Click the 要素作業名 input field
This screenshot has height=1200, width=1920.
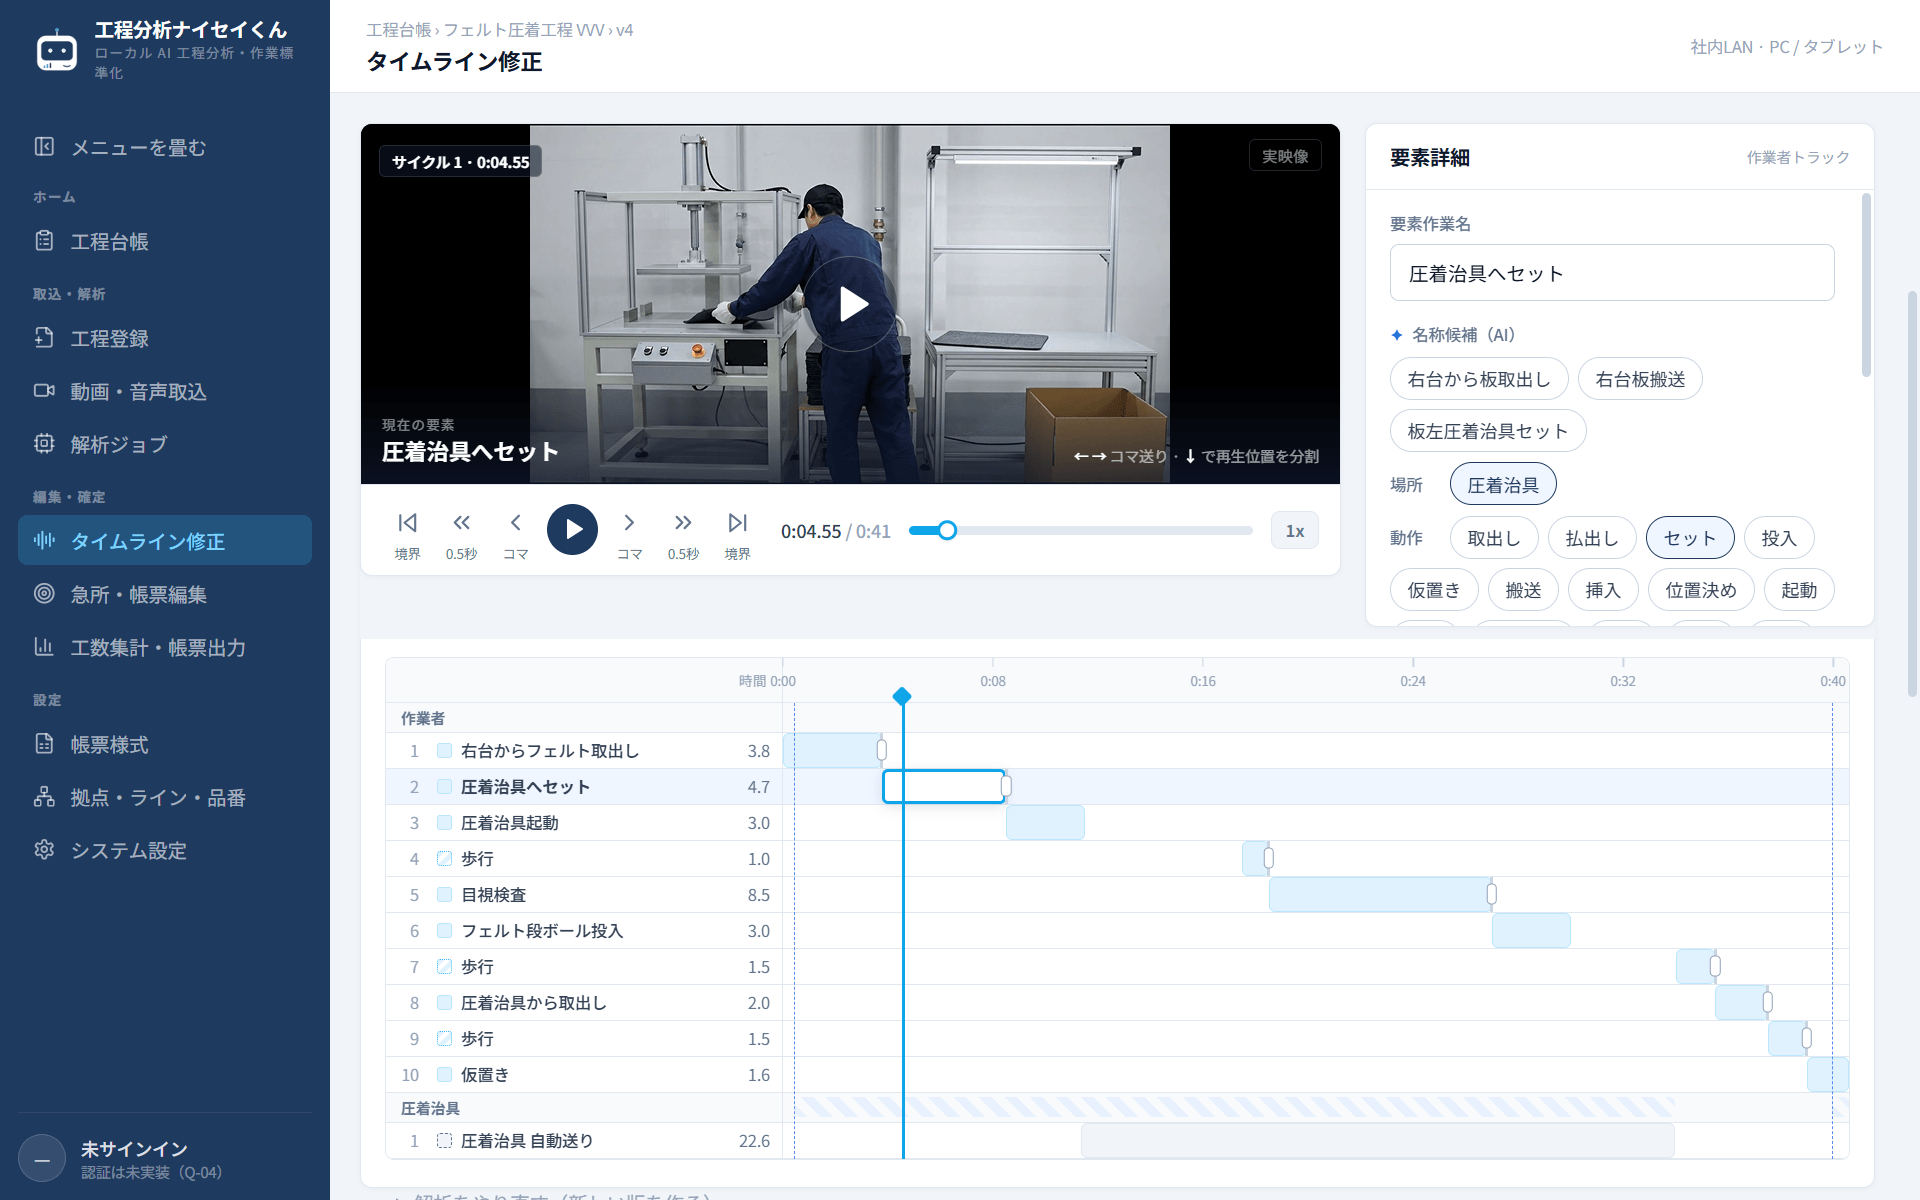click(x=1612, y=273)
